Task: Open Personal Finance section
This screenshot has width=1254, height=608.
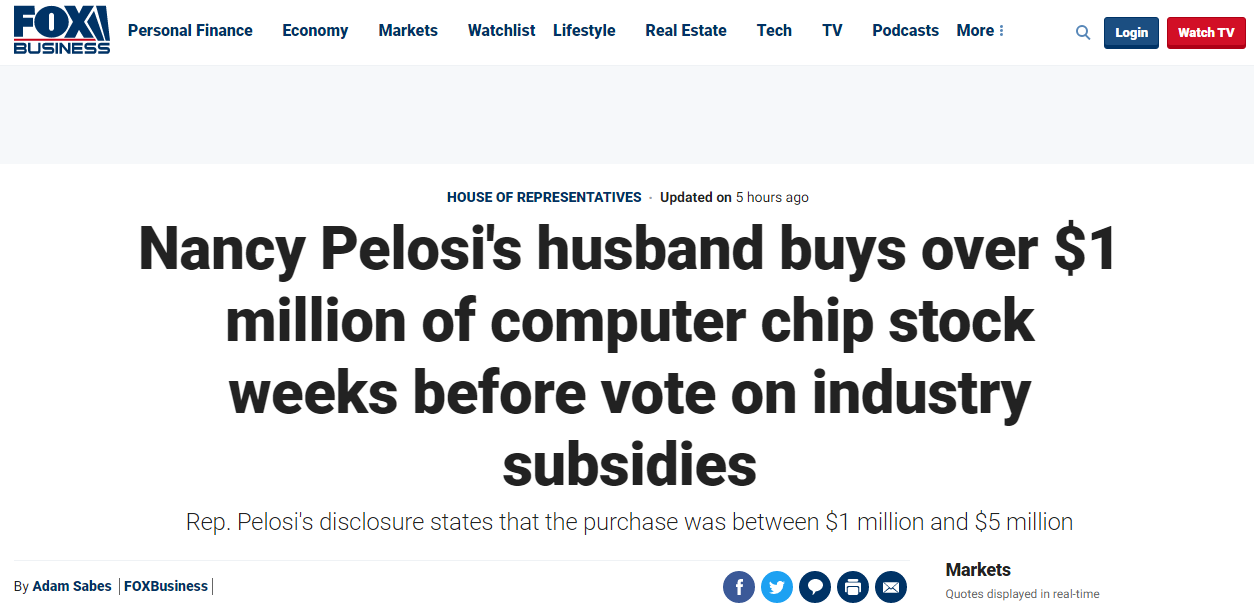Action: point(190,31)
